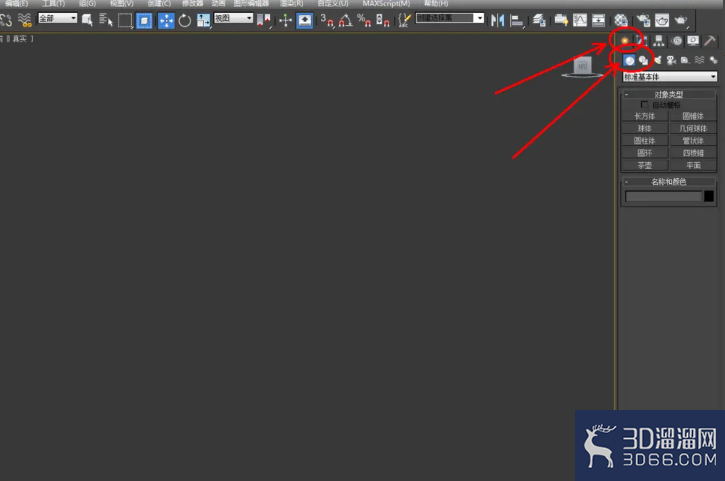Viewport: 725px width, 481px height.
Task: Open the named selection sets dropdown
Action: [450, 18]
